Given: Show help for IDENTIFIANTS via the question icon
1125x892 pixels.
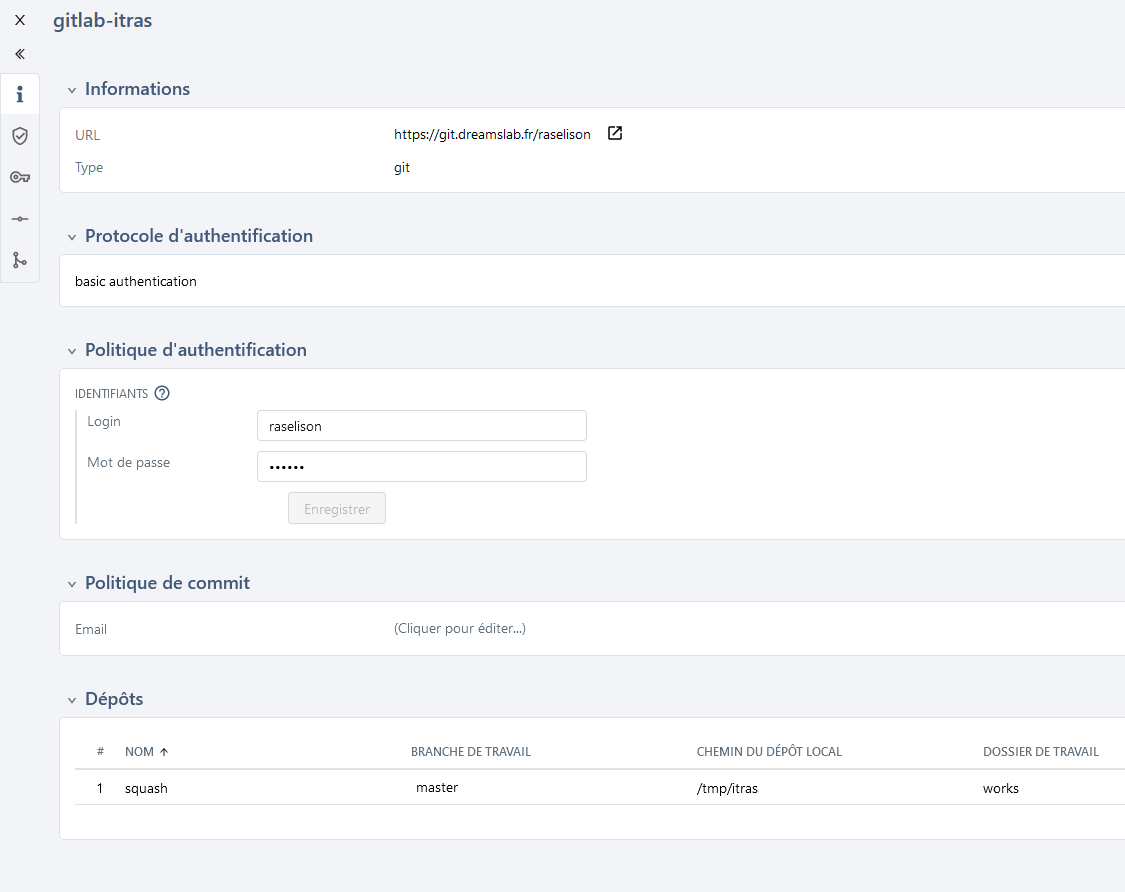Looking at the screenshot, I should [162, 393].
